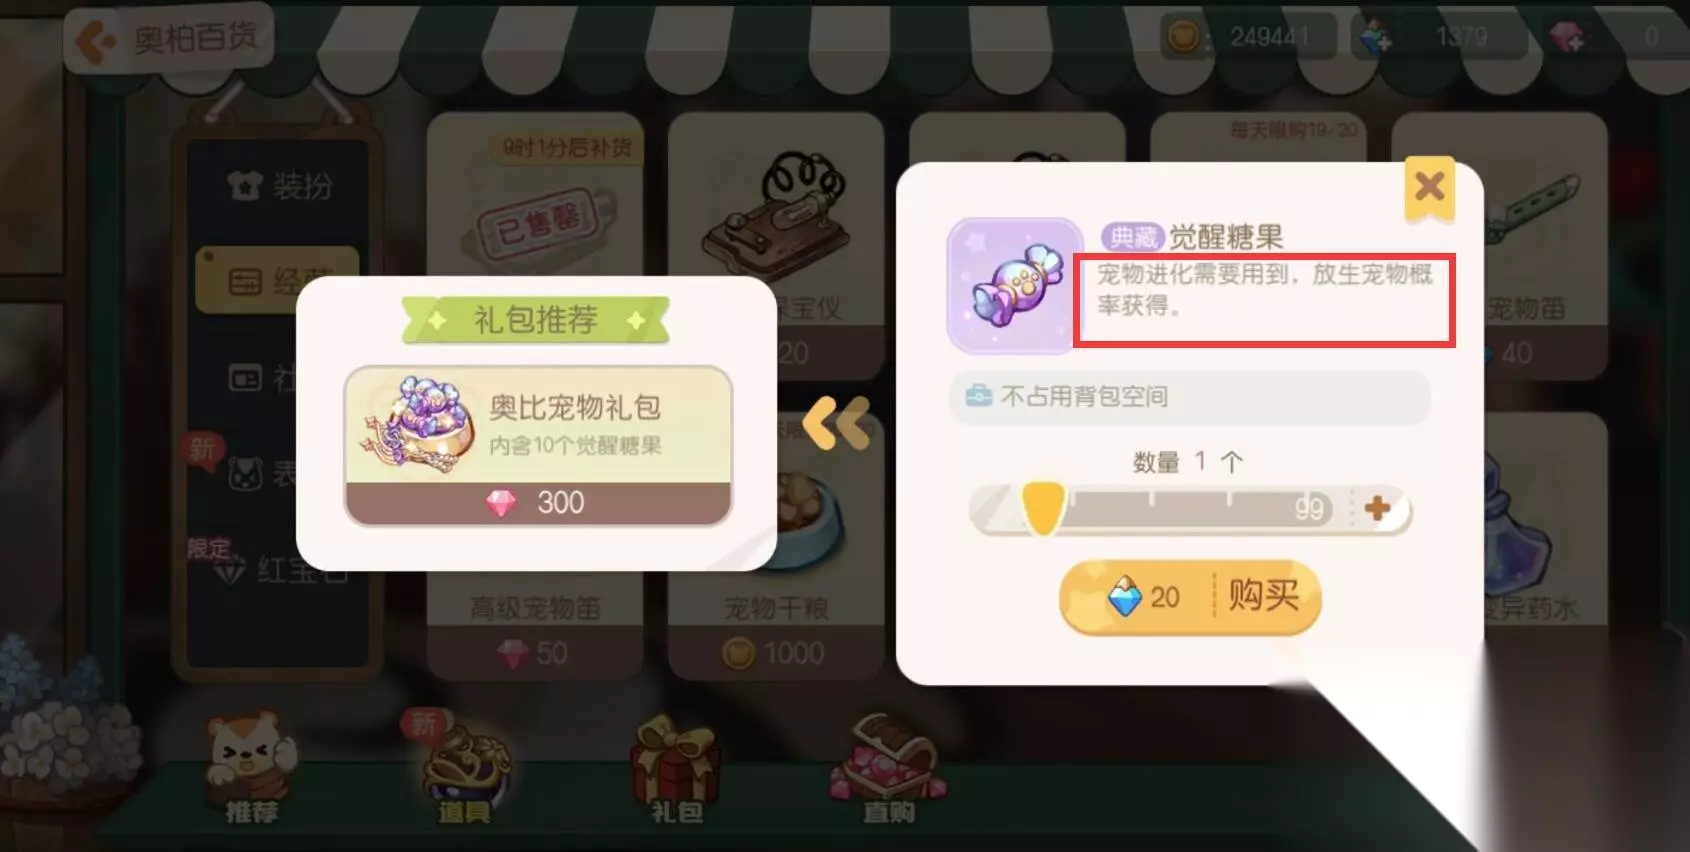This screenshot has height=852, width=1690.
Task: Tap the sold-out 已售罄 item card
Action: (535, 194)
